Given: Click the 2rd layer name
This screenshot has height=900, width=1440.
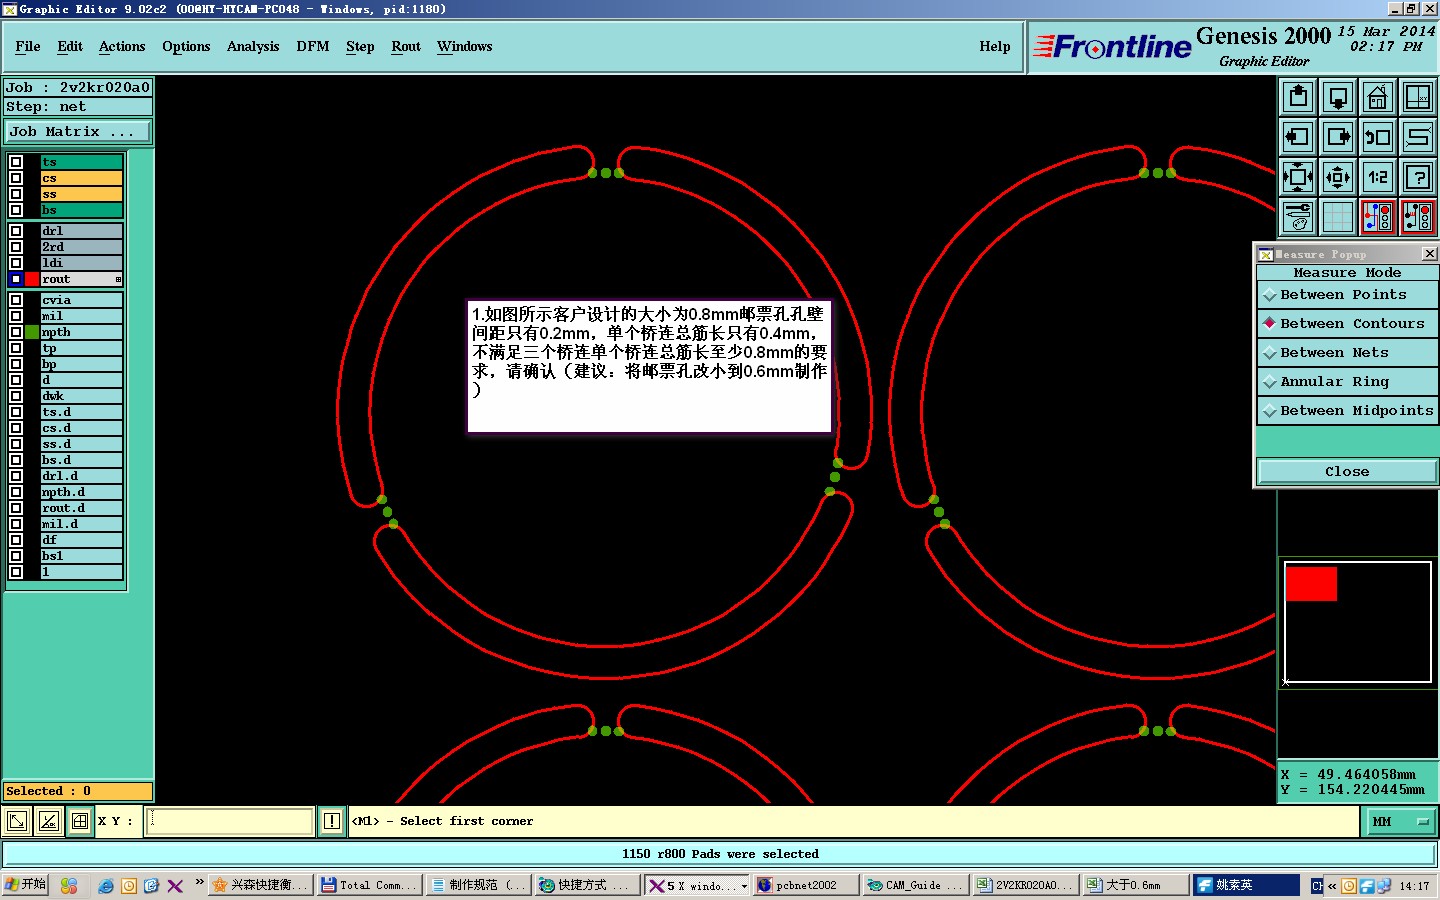Looking at the screenshot, I should [81, 247].
